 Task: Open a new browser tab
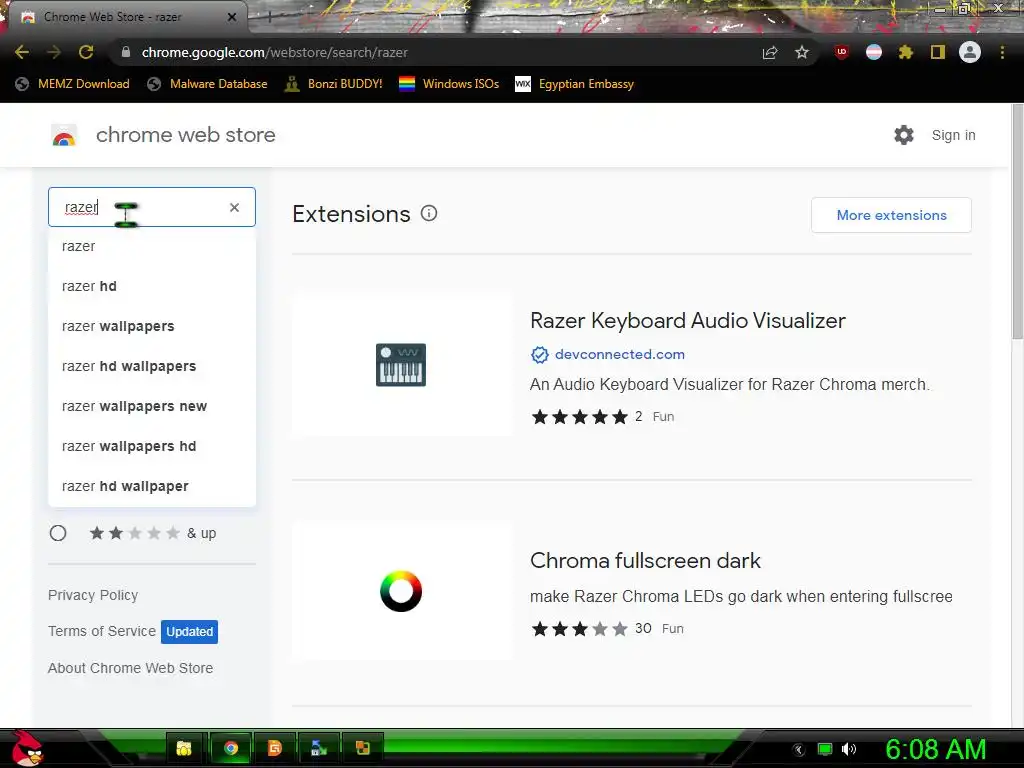(269, 18)
